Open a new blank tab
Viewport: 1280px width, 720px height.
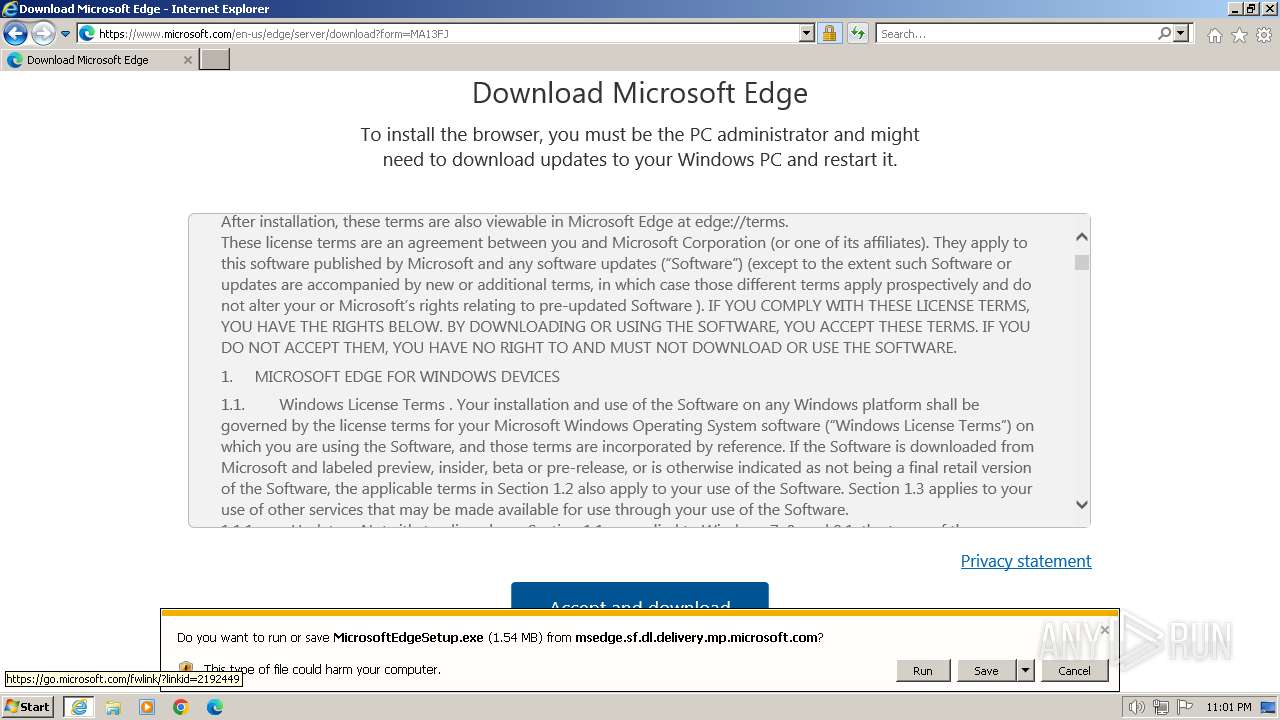pos(215,60)
